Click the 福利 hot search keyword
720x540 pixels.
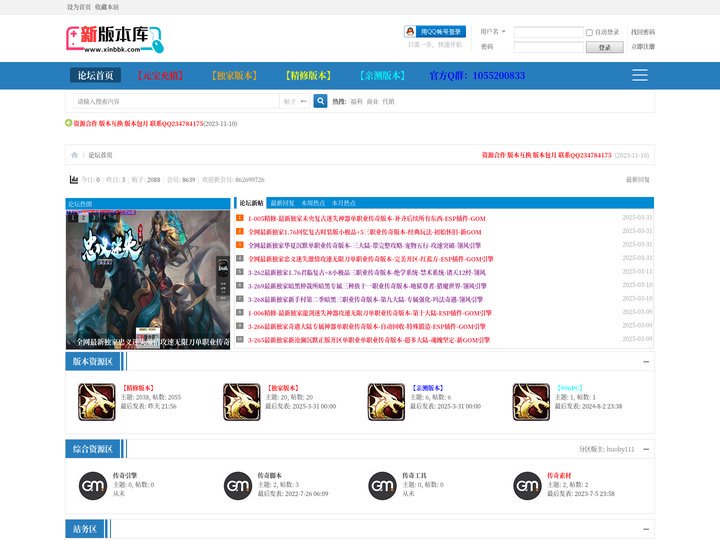356,101
